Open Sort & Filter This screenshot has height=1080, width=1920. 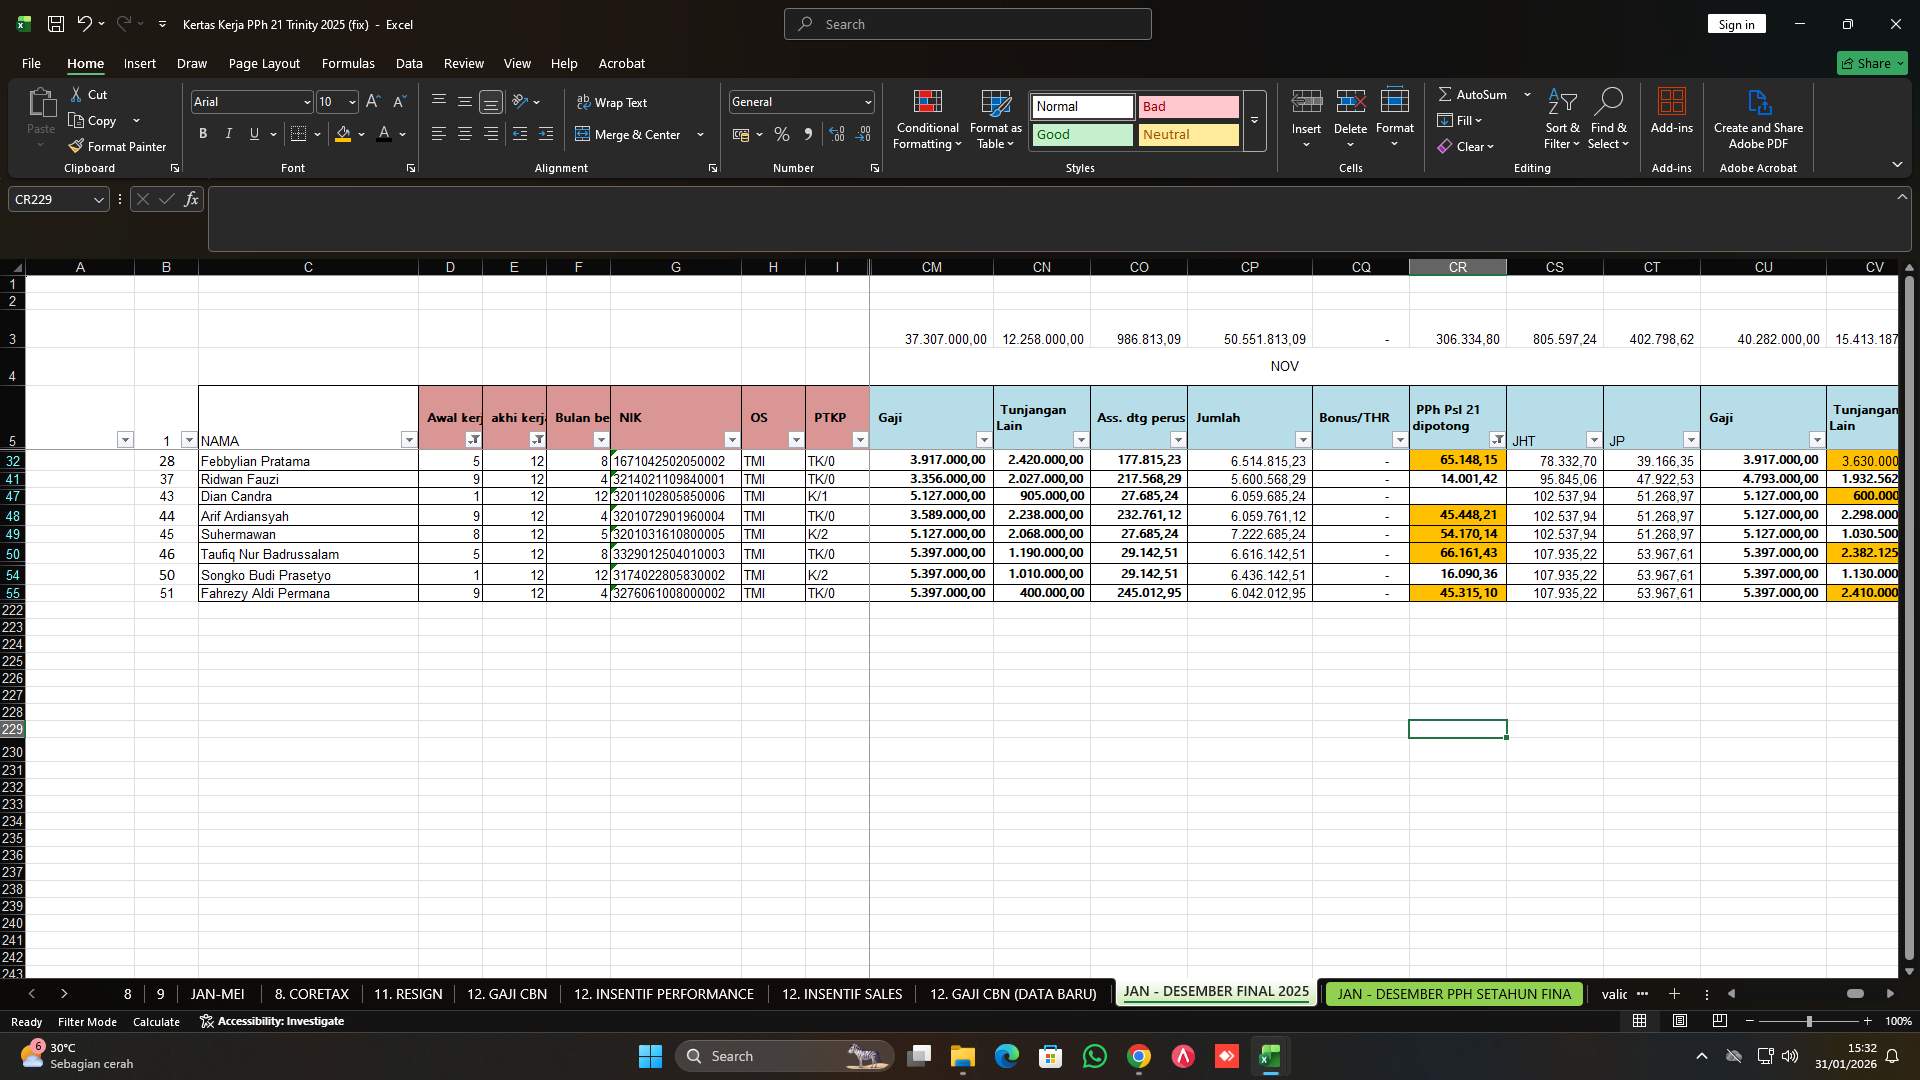tap(1561, 119)
